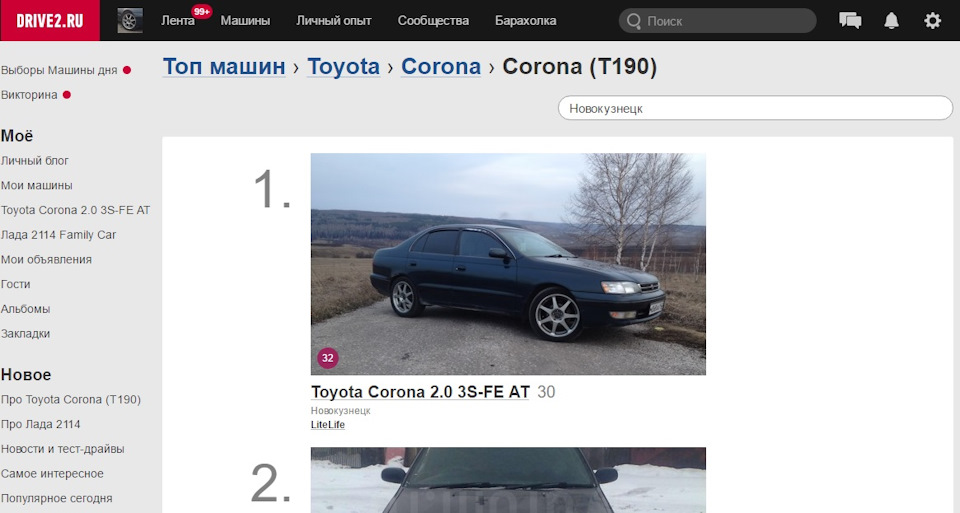Open the user avatar wheel thumbnail
The height and width of the screenshot is (513, 960).
pyautogui.click(x=130, y=21)
